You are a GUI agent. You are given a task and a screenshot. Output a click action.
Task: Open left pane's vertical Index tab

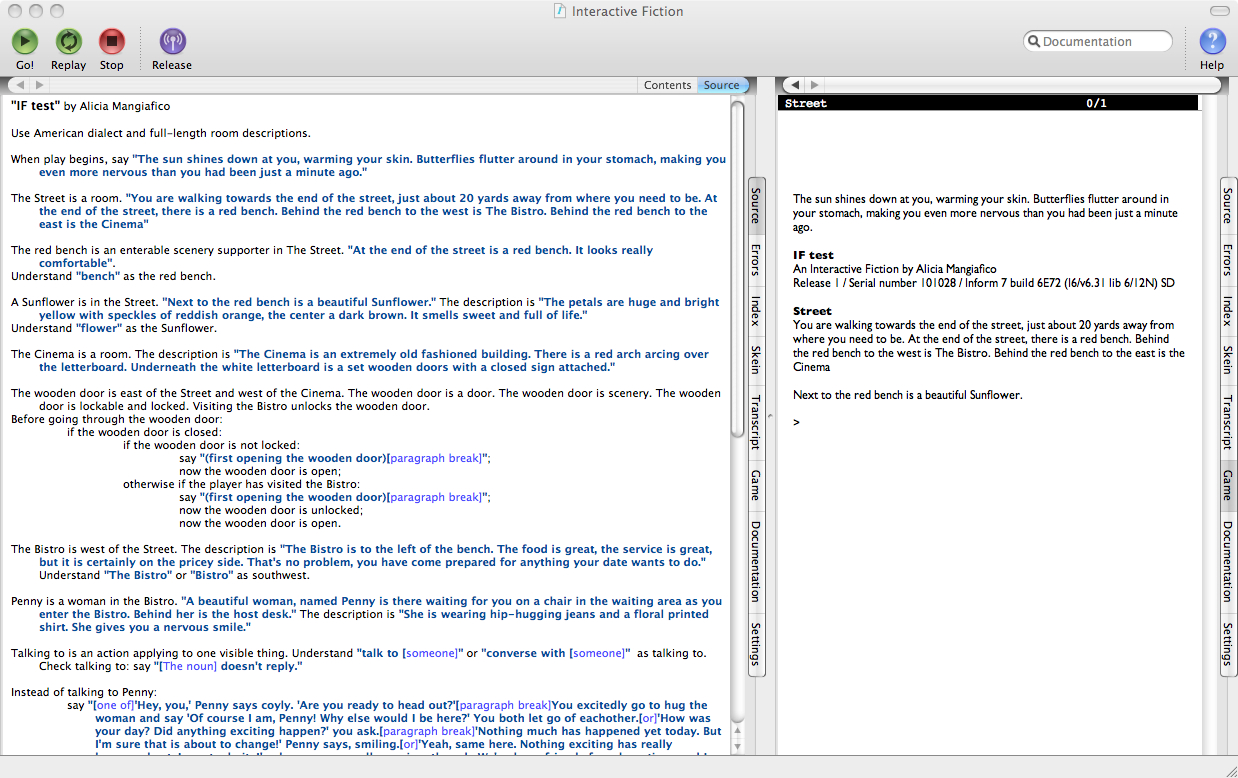point(756,312)
